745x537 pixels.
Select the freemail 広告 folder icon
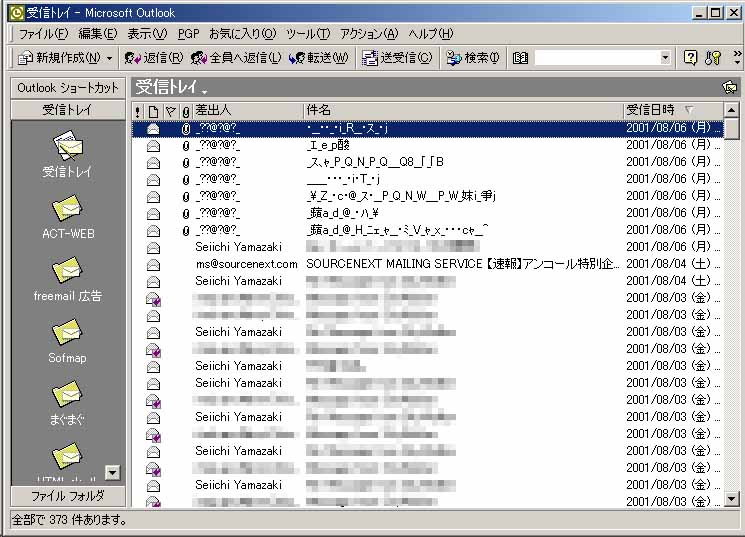68,273
